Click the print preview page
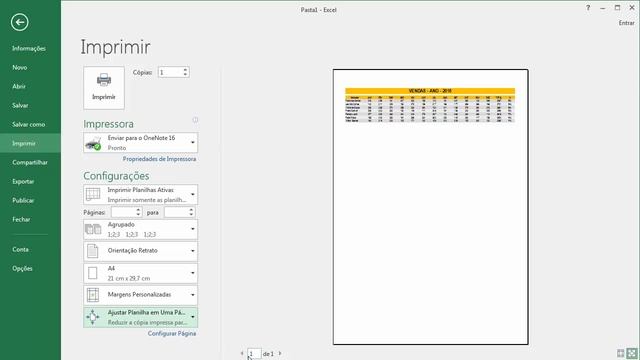The width and height of the screenshot is (640, 360). [x=431, y=207]
